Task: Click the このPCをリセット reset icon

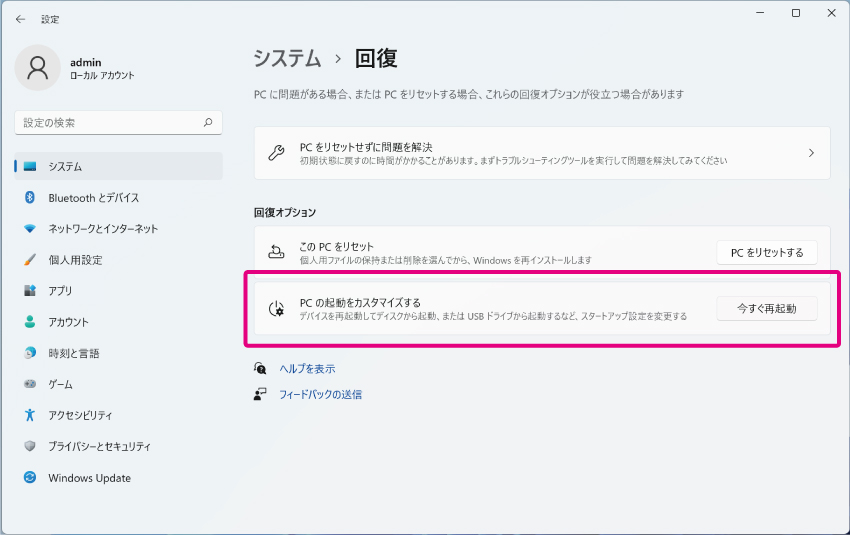Action: click(x=276, y=252)
